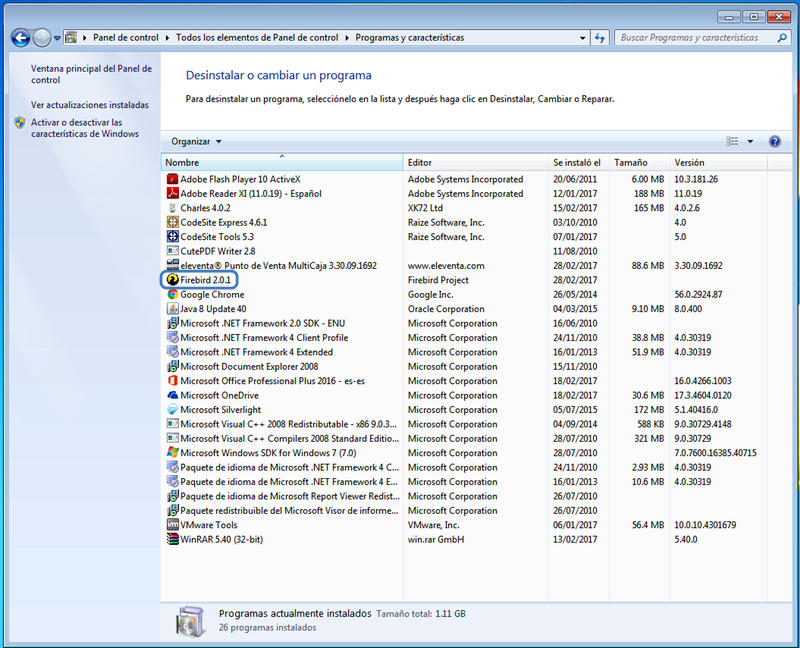Screen dimensions: 800x648
Task: Select Microsoft .NET Framework 4 Client Profile
Action: tap(464, 338)
